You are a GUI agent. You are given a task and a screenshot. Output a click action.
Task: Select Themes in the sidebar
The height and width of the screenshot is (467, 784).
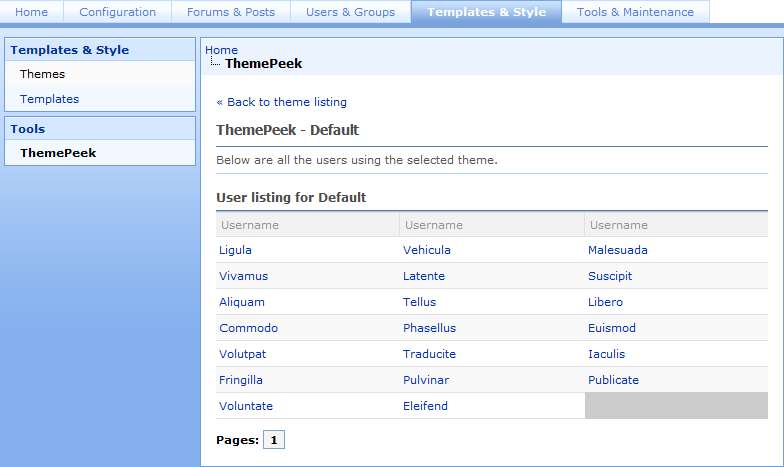tap(42, 74)
